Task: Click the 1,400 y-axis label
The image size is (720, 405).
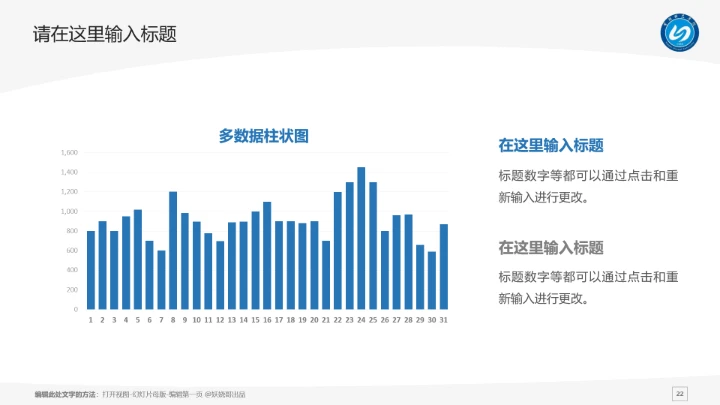Action: click(x=69, y=172)
